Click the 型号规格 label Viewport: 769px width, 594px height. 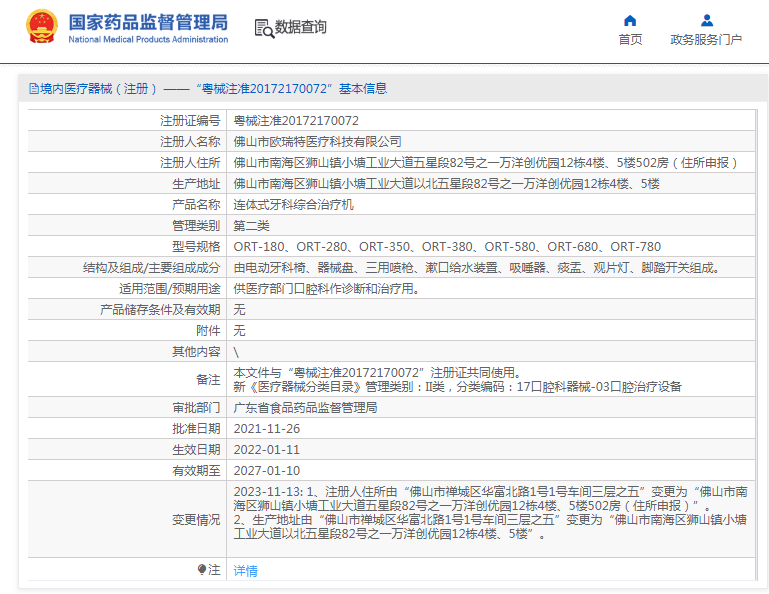tap(196, 247)
